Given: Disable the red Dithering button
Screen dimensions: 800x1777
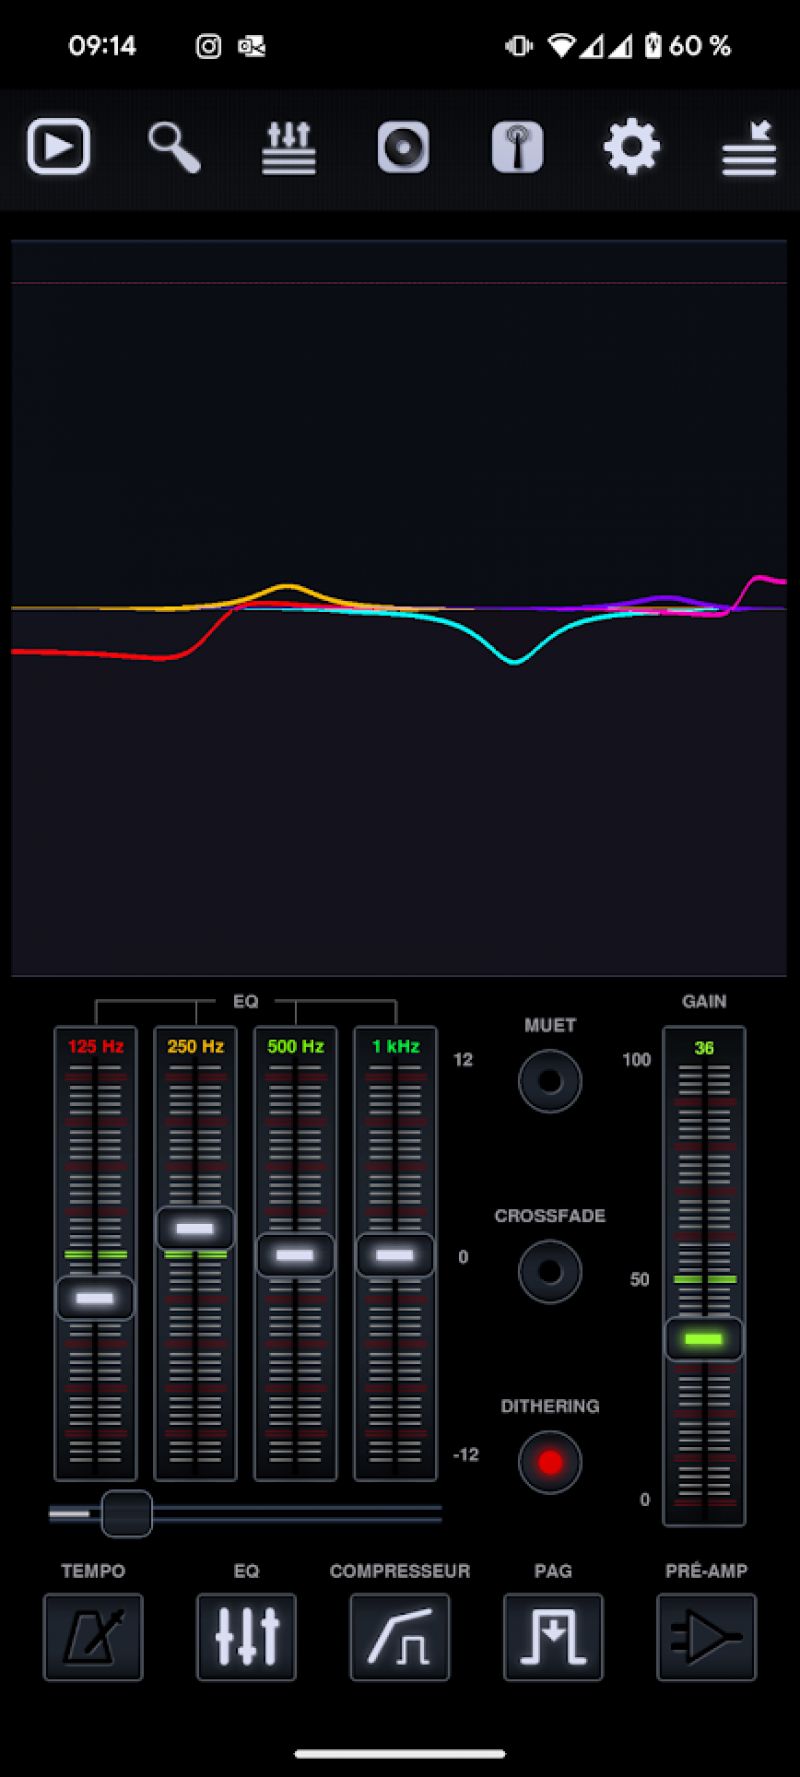Looking at the screenshot, I should coord(550,1462).
